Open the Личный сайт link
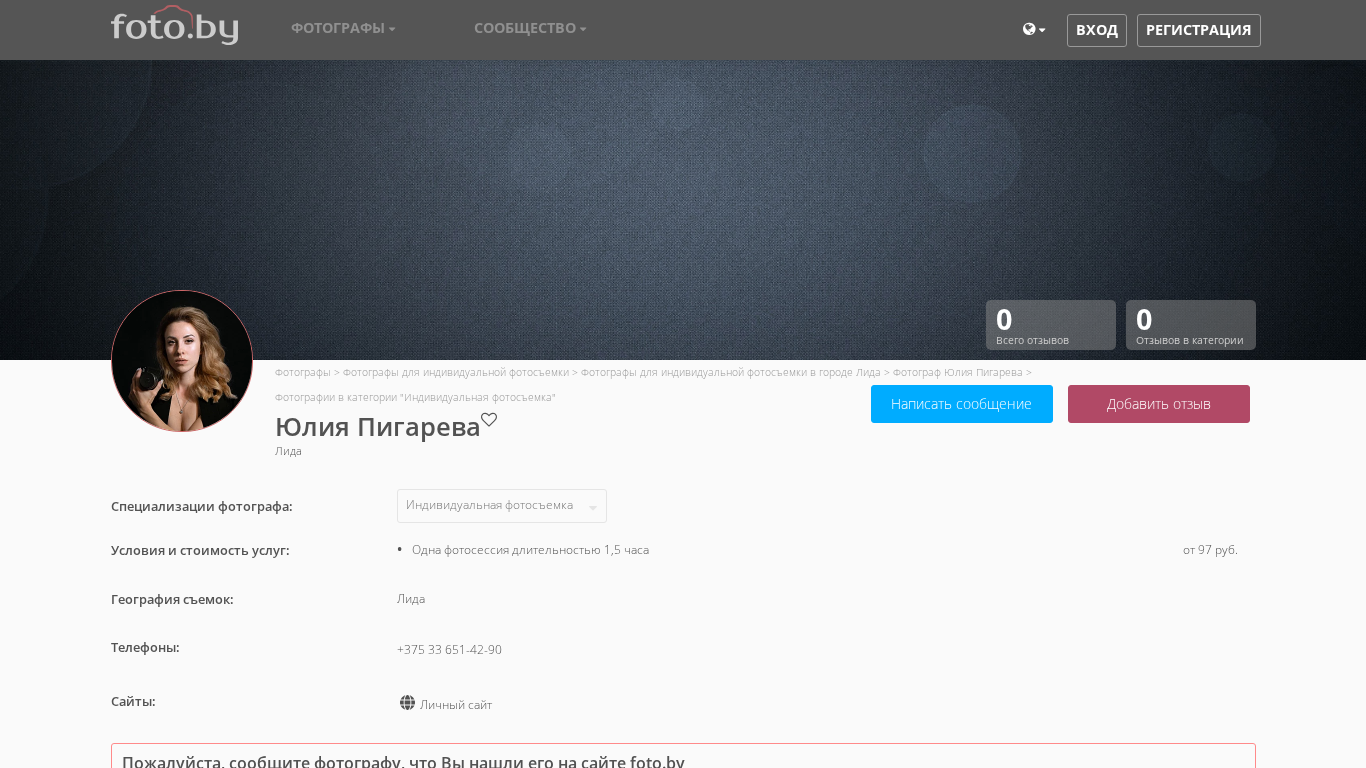The height and width of the screenshot is (768, 1366). [456, 705]
